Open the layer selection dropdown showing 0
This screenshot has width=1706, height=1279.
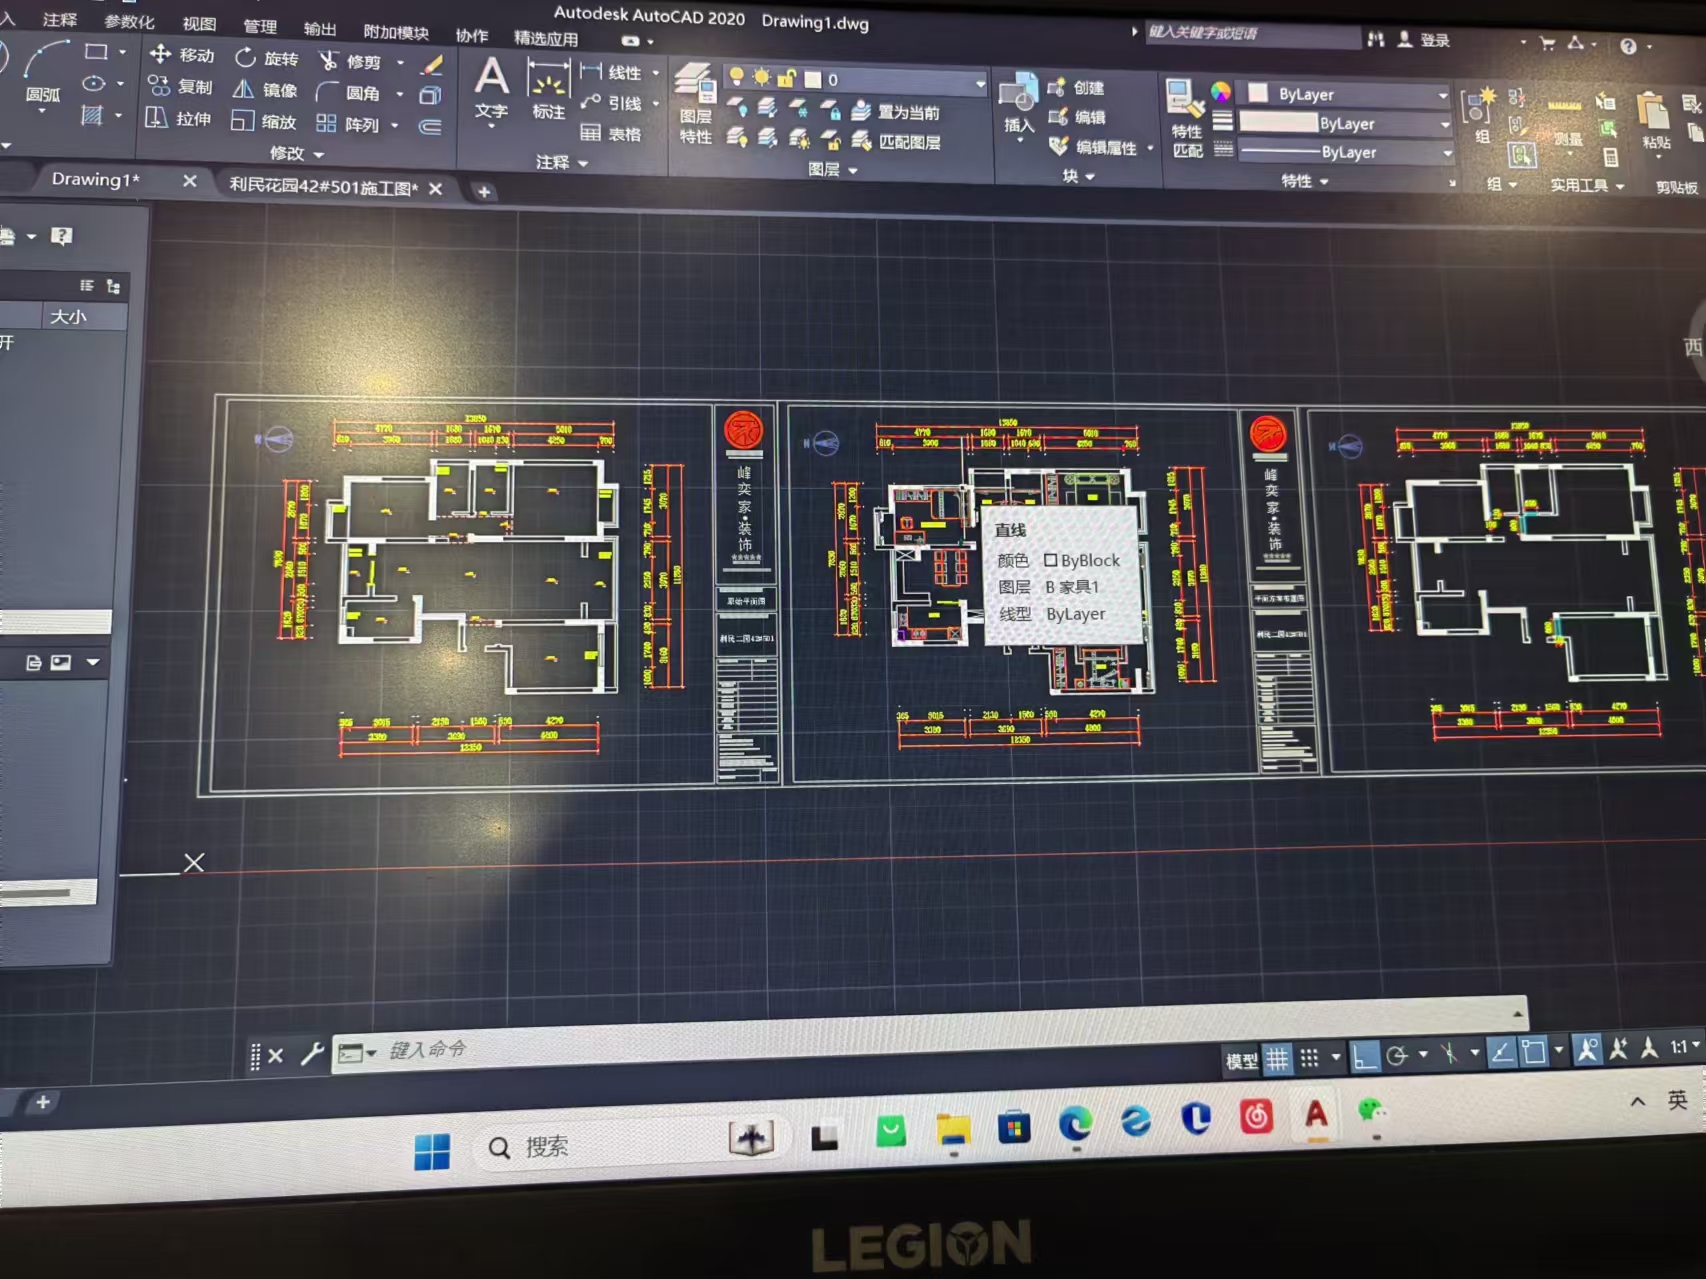[979, 83]
